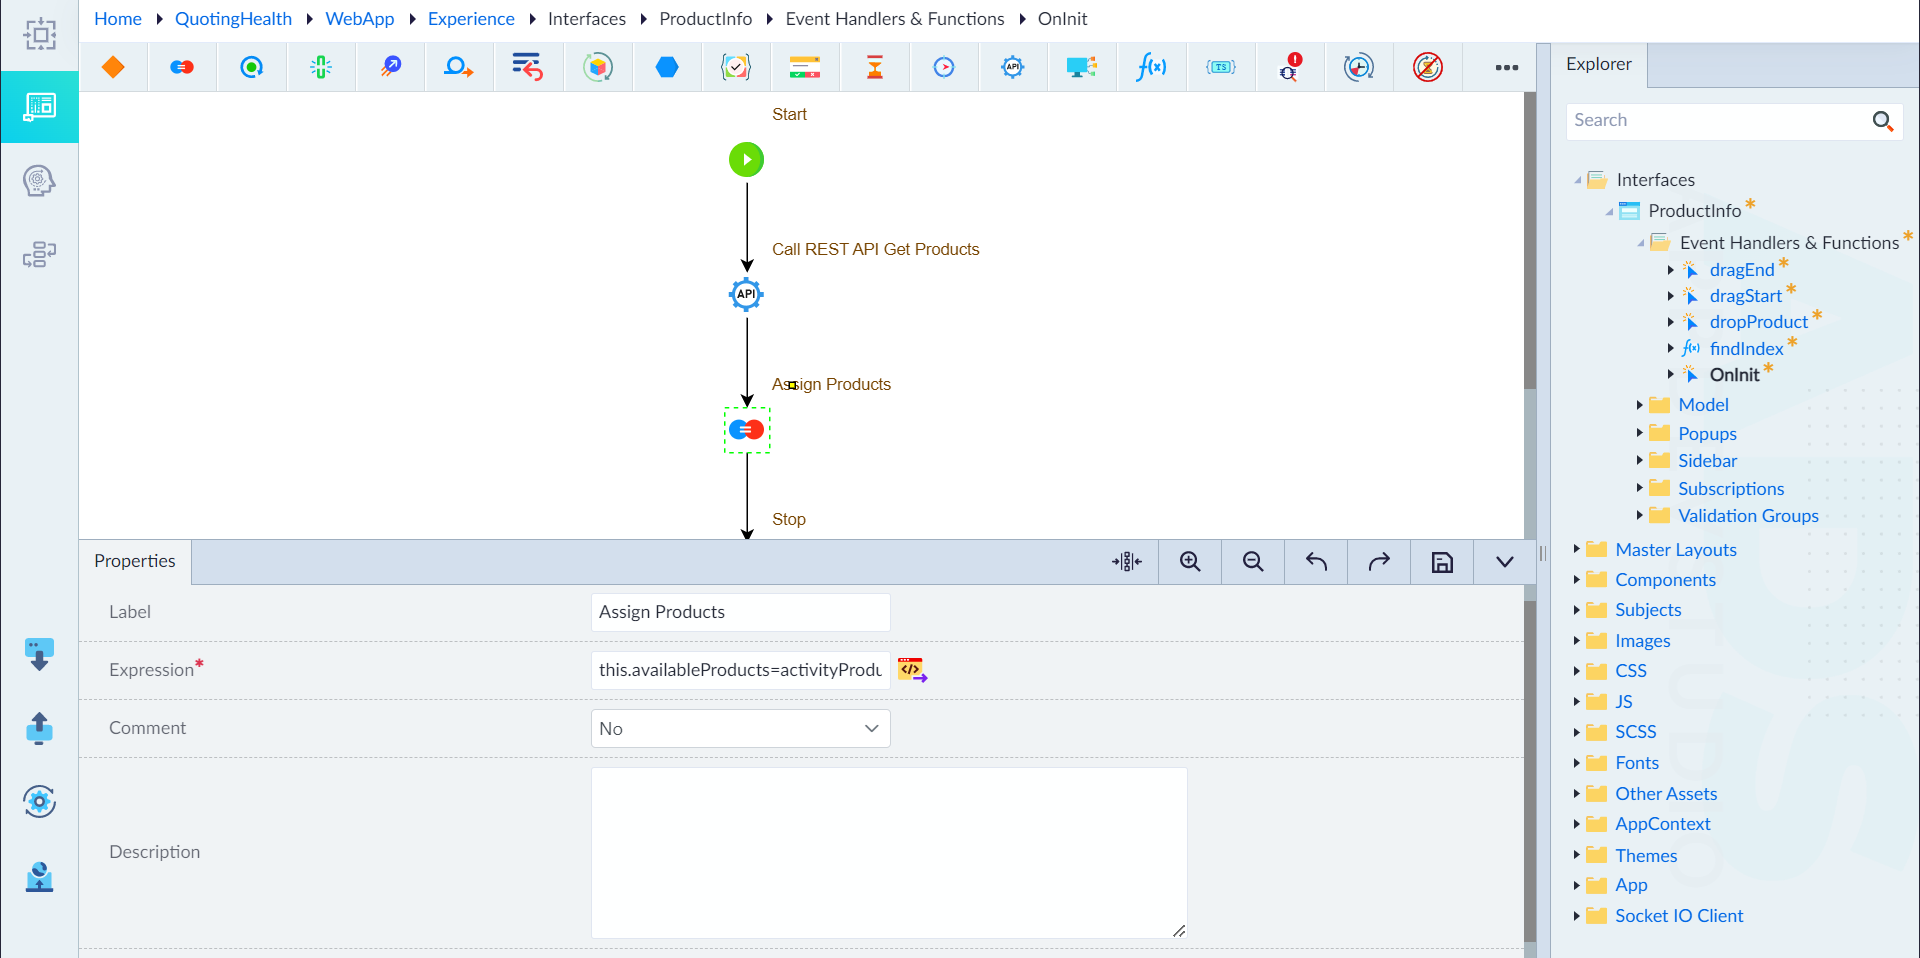Choose the hourglass wait tool
The image size is (1920, 958).
point(875,67)
